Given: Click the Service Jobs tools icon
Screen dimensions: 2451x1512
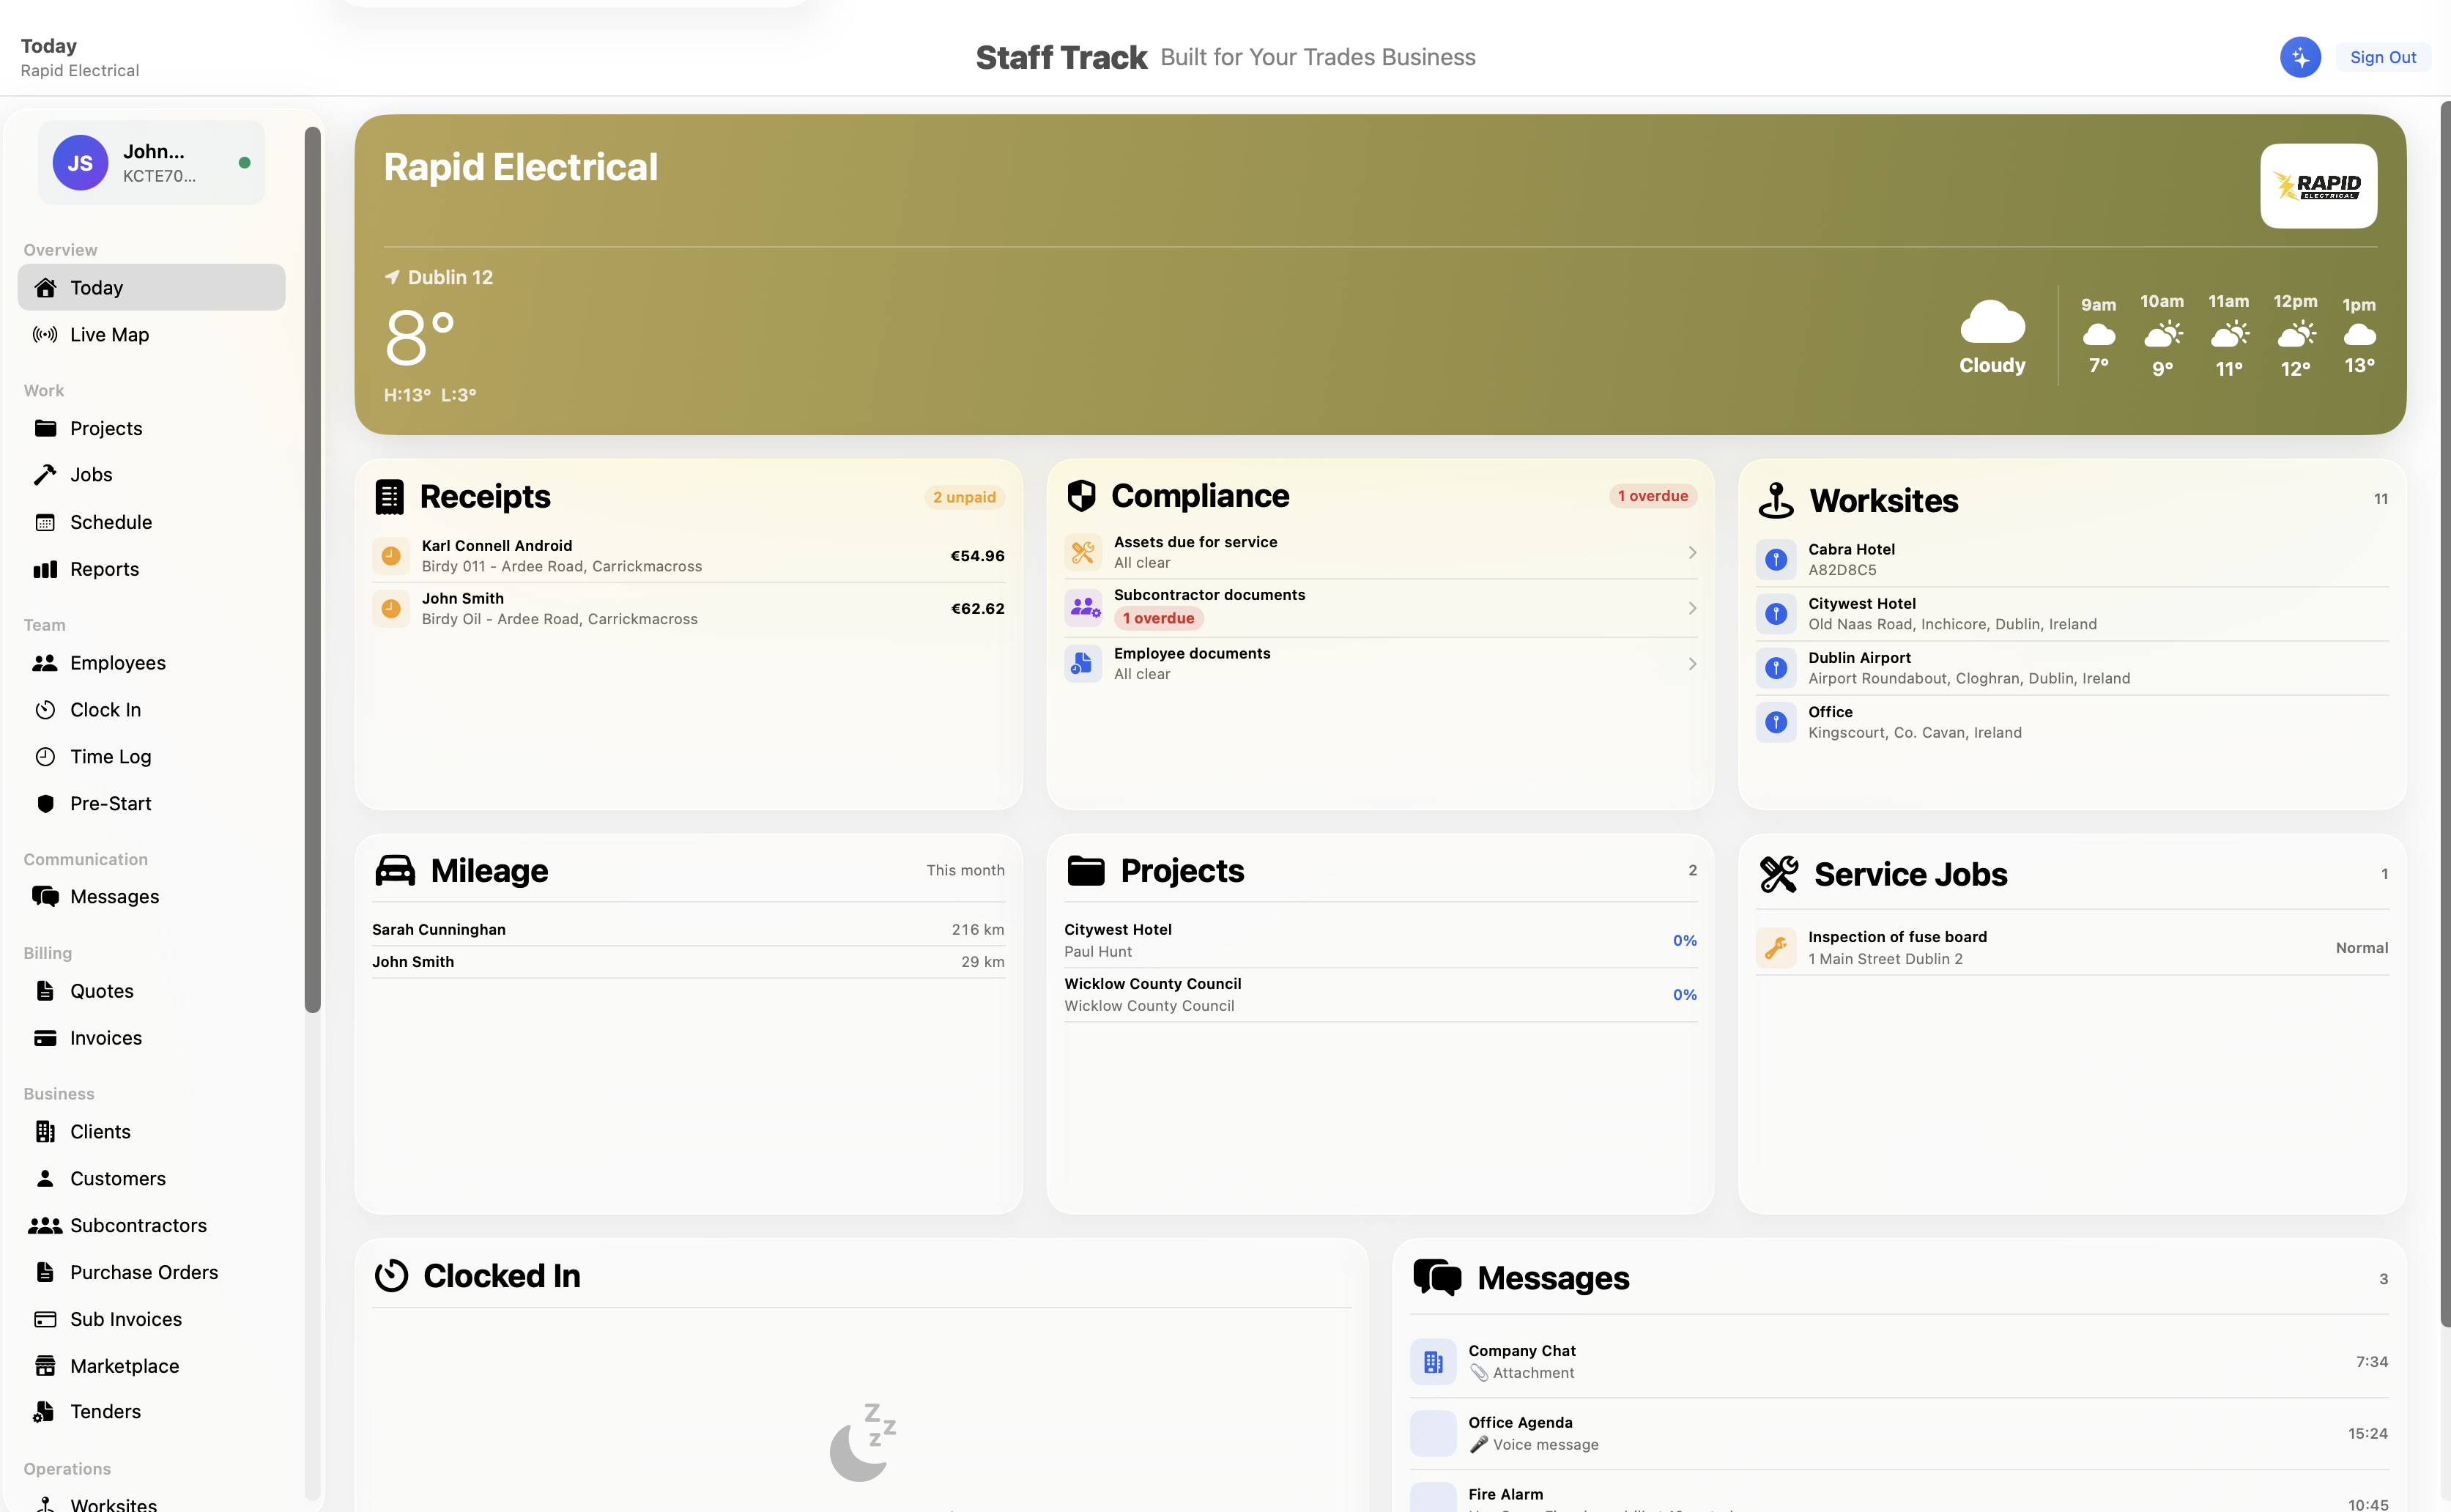Looking at the screenshot, I should click(x=1779, y=874).
